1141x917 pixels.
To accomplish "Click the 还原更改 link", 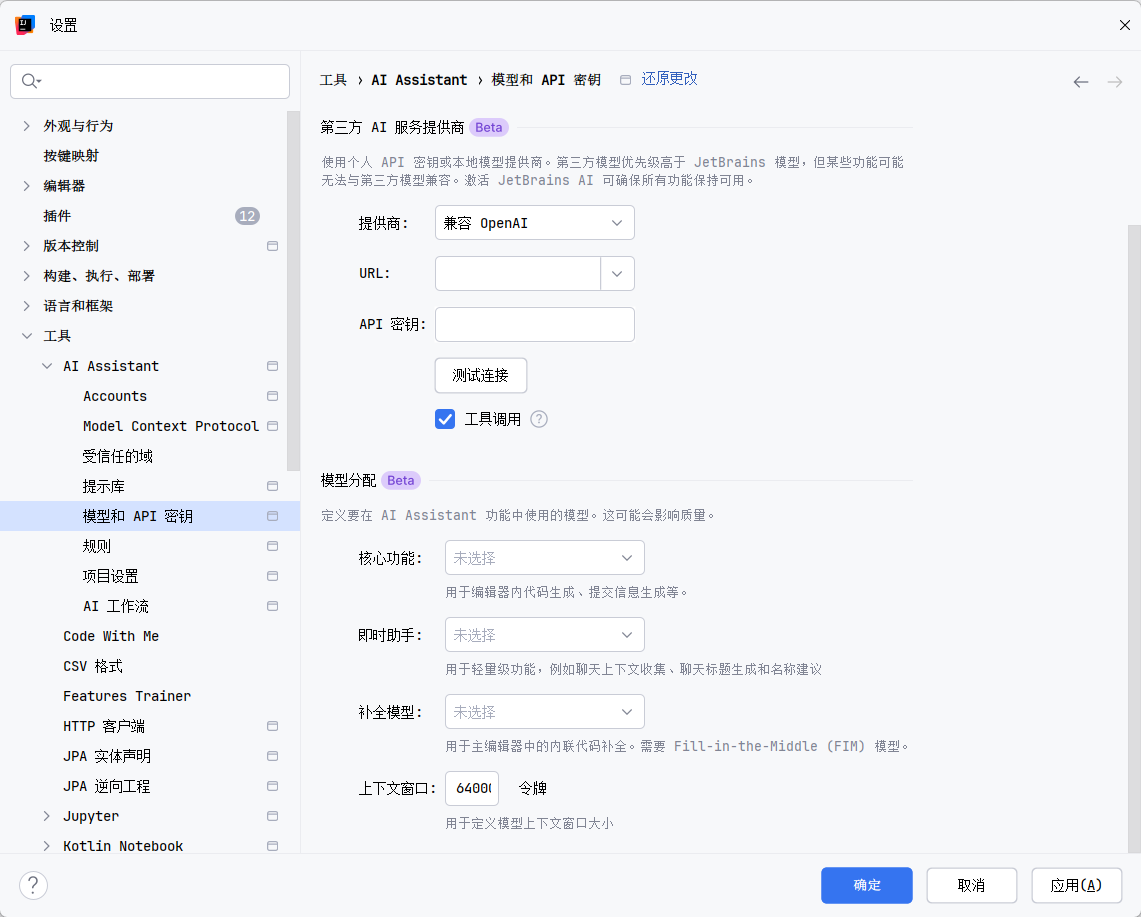I will (x=669, y=78).
